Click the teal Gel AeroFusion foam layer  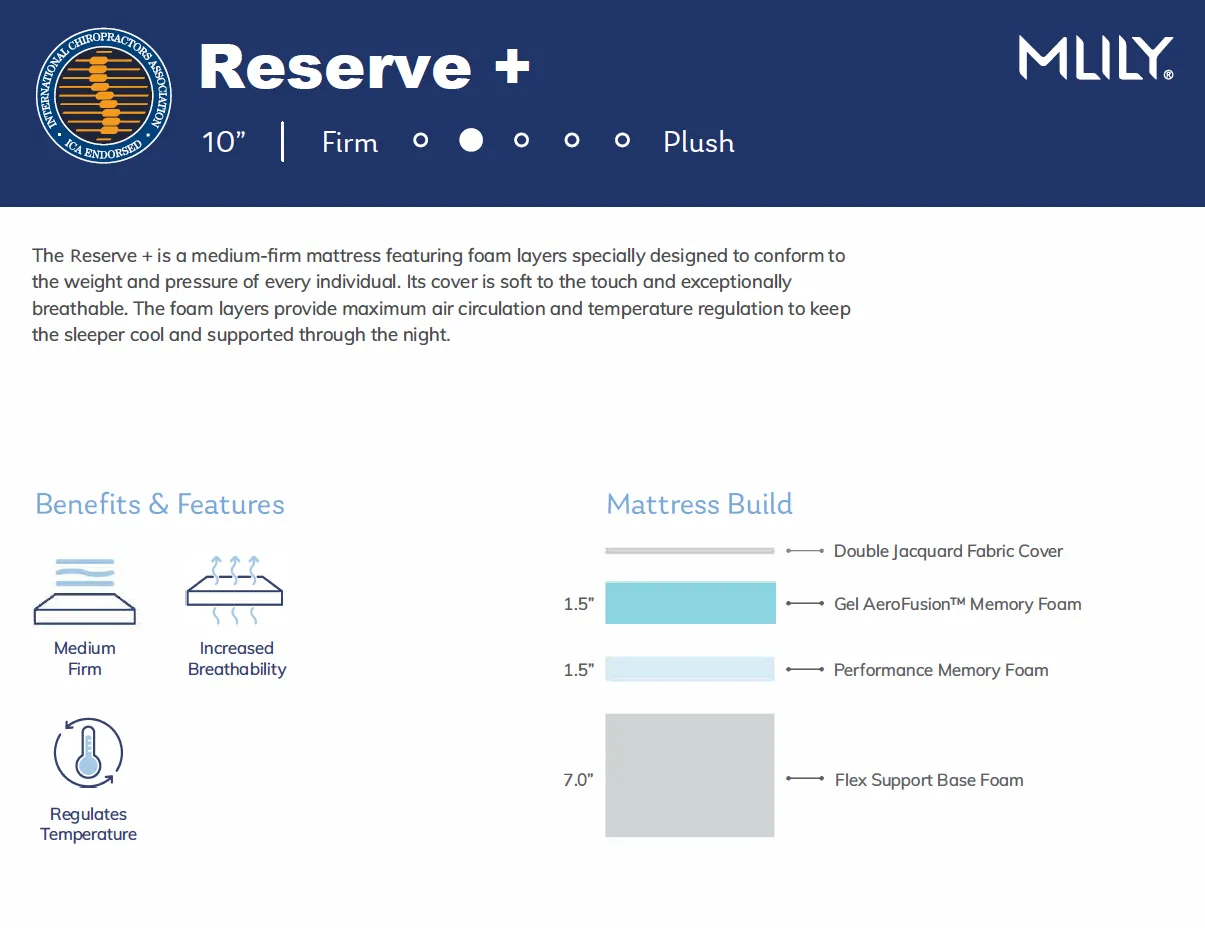[x=690, y=602]
